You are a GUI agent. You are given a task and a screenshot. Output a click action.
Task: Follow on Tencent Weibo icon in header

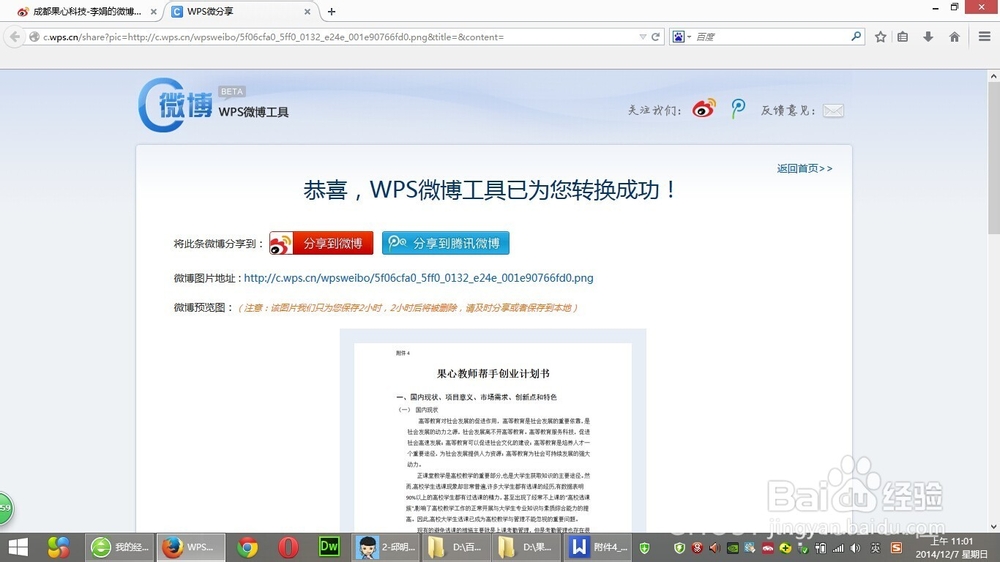tap(738, 109)
